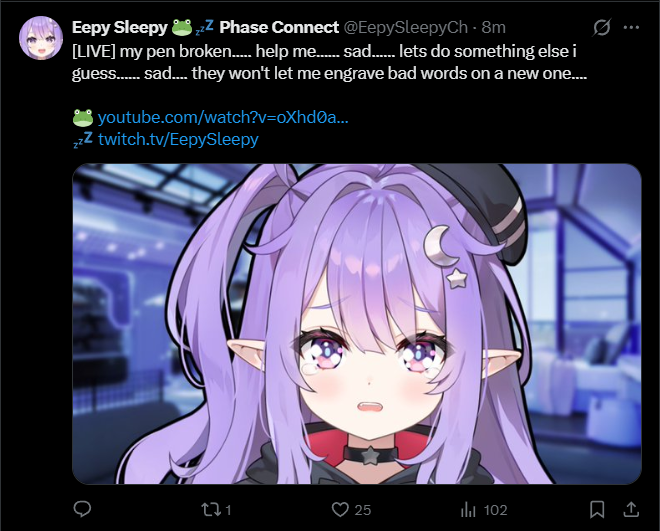
Task: Enlarge the purple-haired anime girl image
Action: click(357, 324)
